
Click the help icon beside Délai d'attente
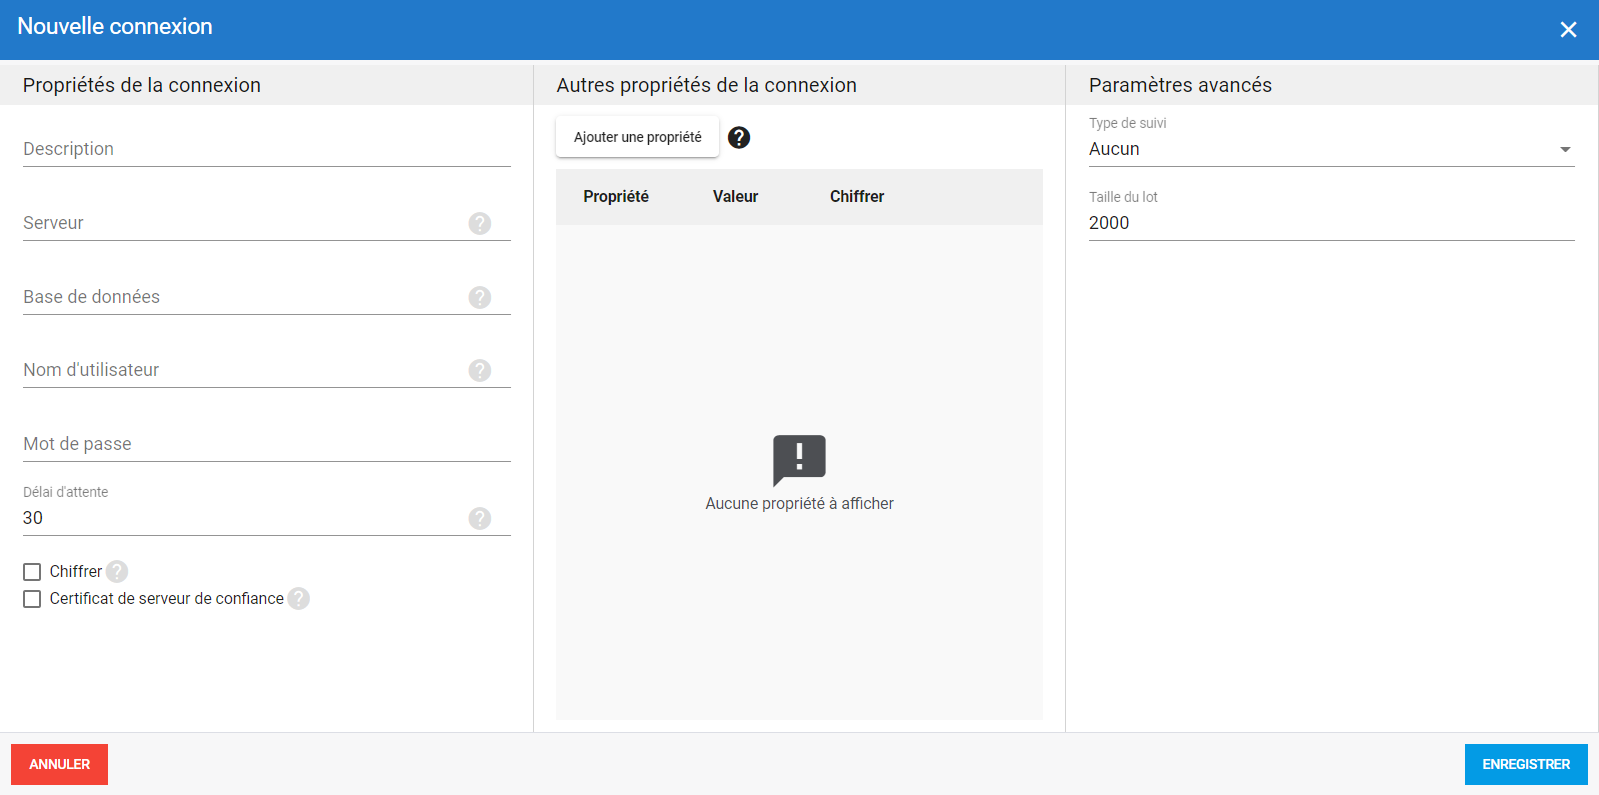coord(480,518)
